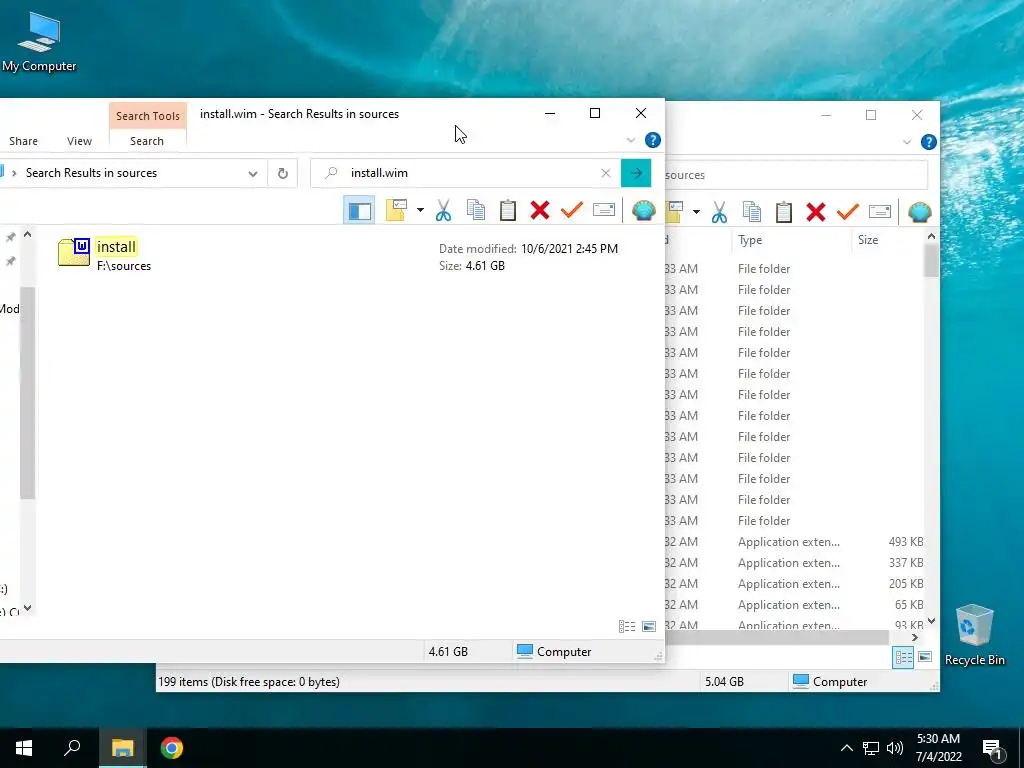The image size is (1024, 768).
Task: Refresh the Search Results in sources view
Action: click(283, 173)
